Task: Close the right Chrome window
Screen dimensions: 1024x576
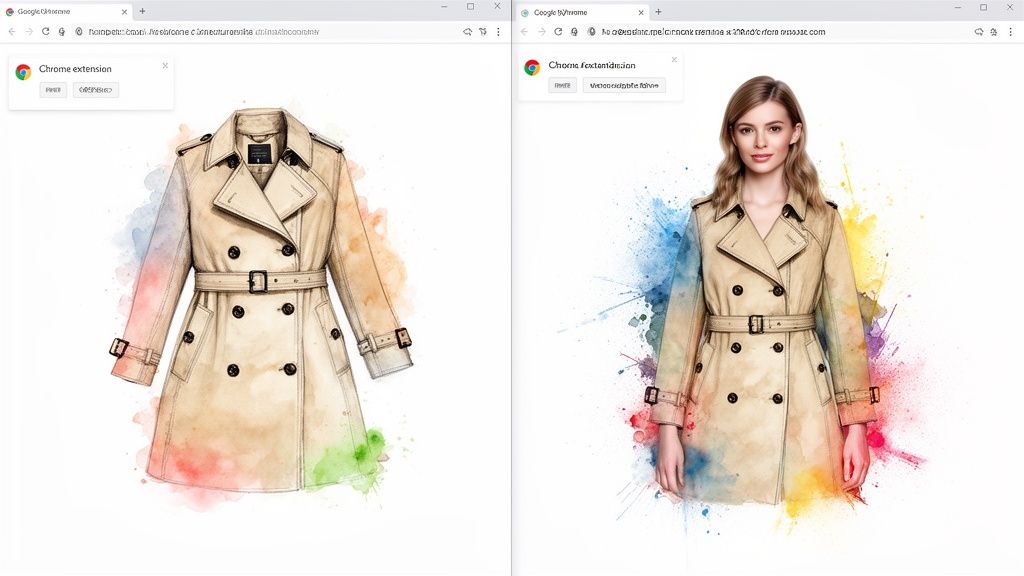Action: click(x=1010, y=7)
